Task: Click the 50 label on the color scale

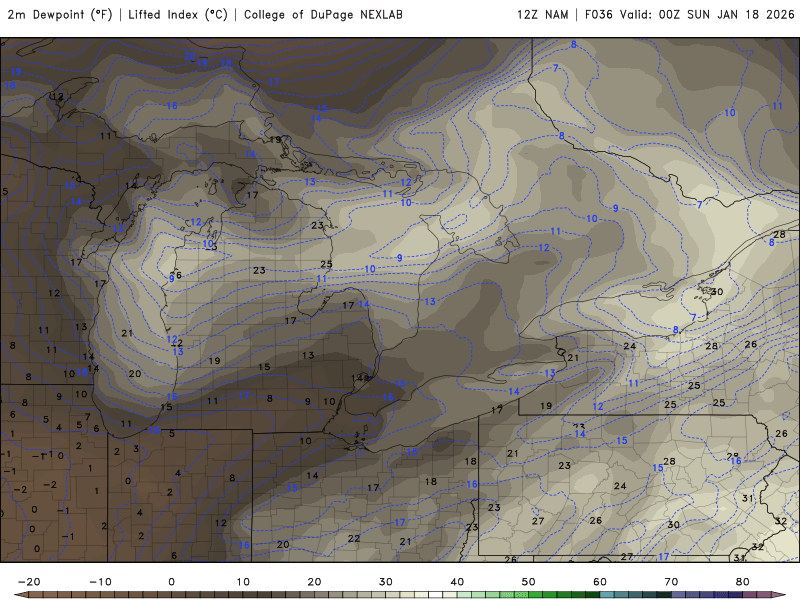Action: tap(529, 582)
